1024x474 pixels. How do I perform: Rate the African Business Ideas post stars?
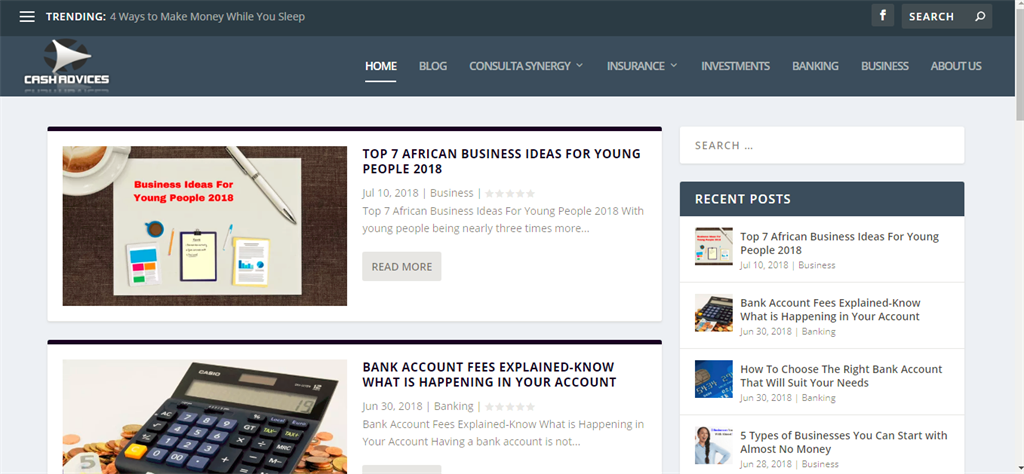coord(510,193)
